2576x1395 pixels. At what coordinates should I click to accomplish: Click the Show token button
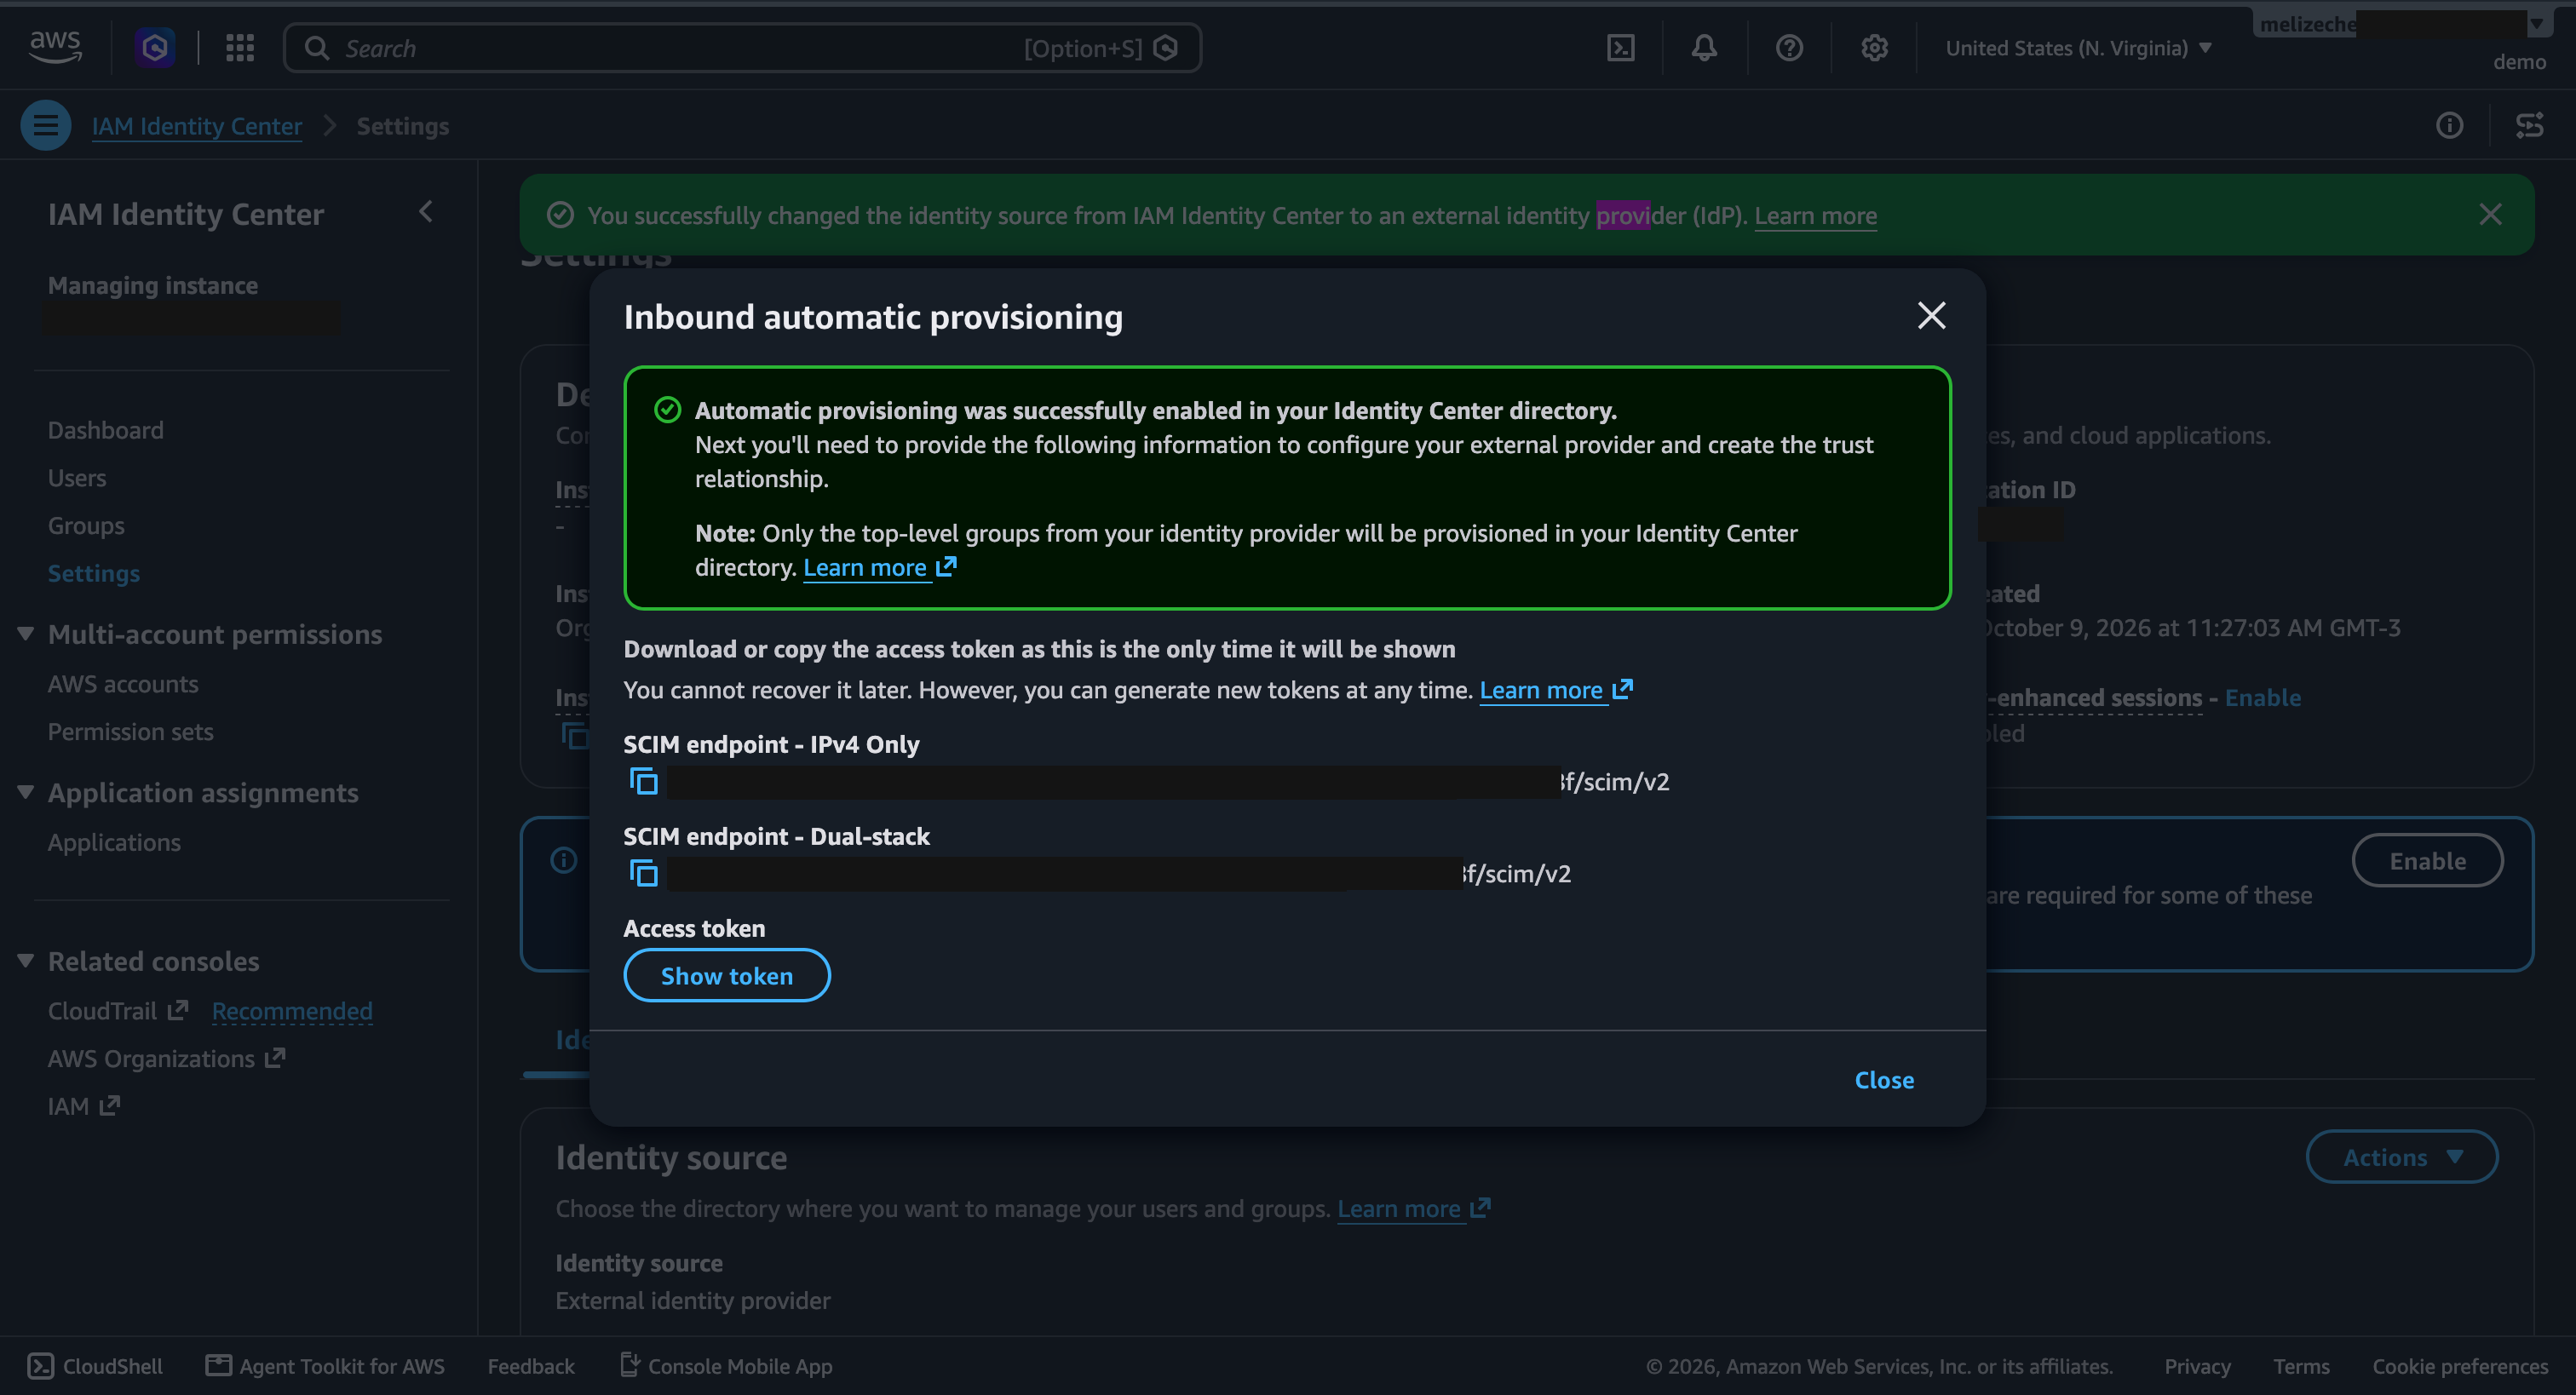tap(727, 975)
